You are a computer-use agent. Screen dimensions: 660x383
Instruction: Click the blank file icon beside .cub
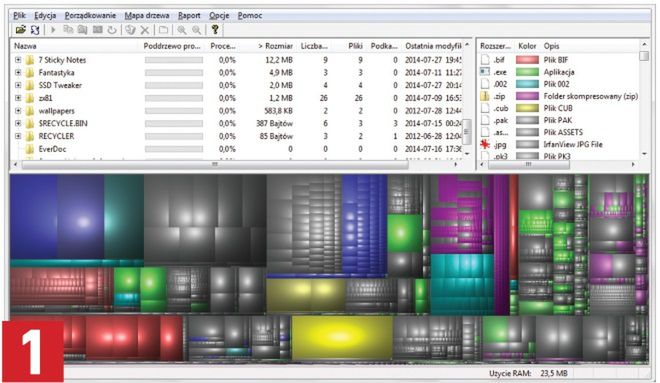point(485,108)
